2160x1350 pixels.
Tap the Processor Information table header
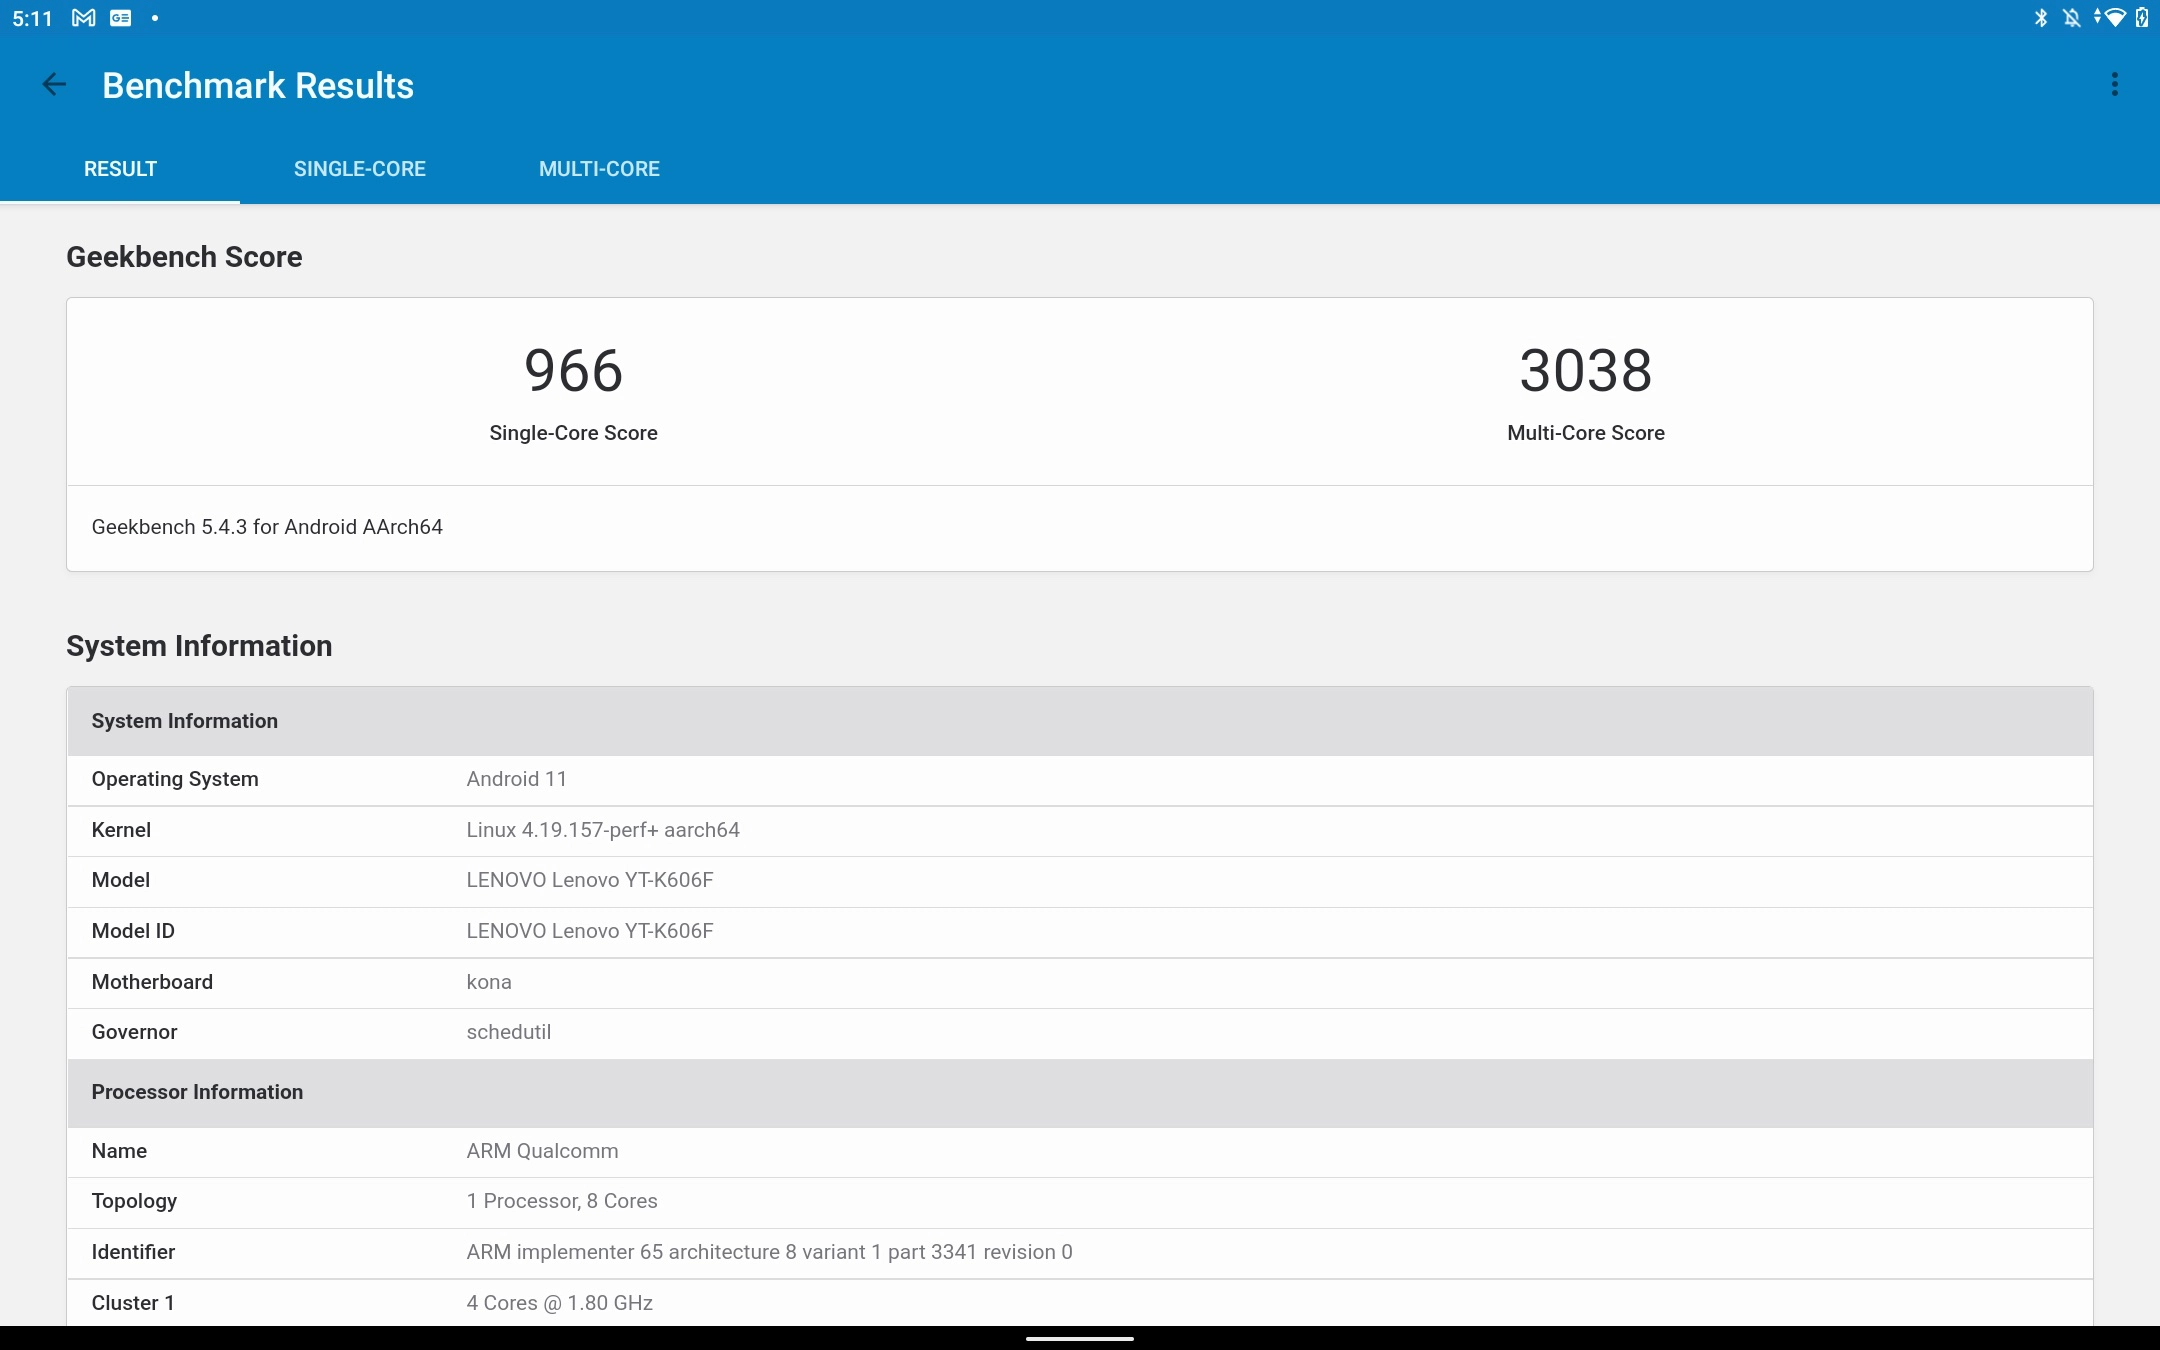tap(1080, 1092)
